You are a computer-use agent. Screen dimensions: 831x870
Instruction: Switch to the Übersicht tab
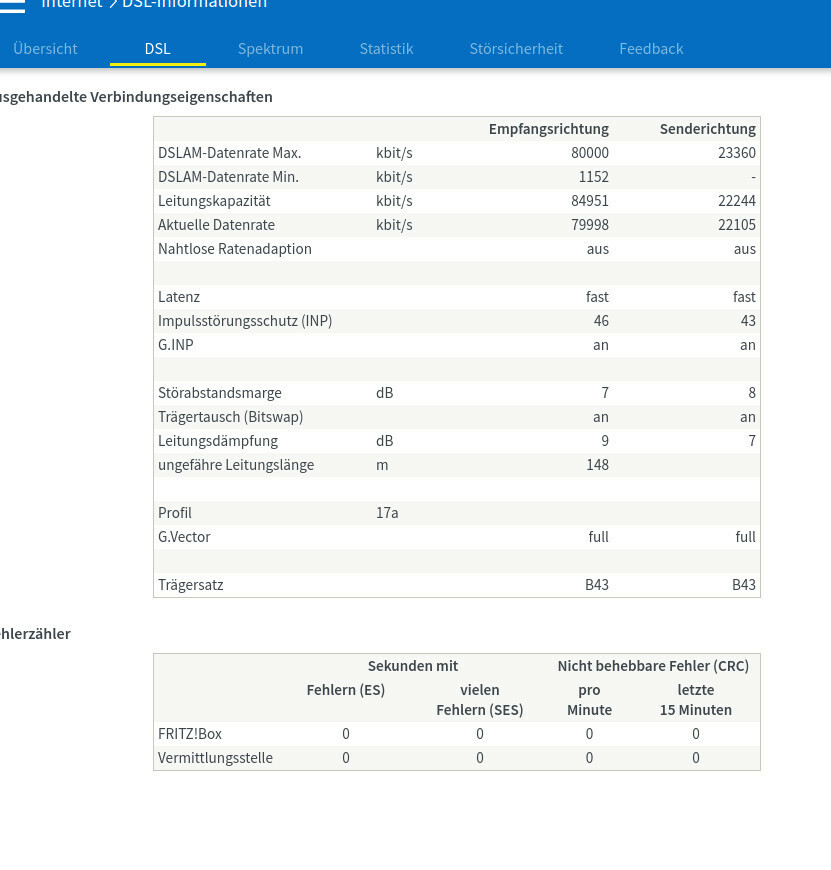[45, 49]
